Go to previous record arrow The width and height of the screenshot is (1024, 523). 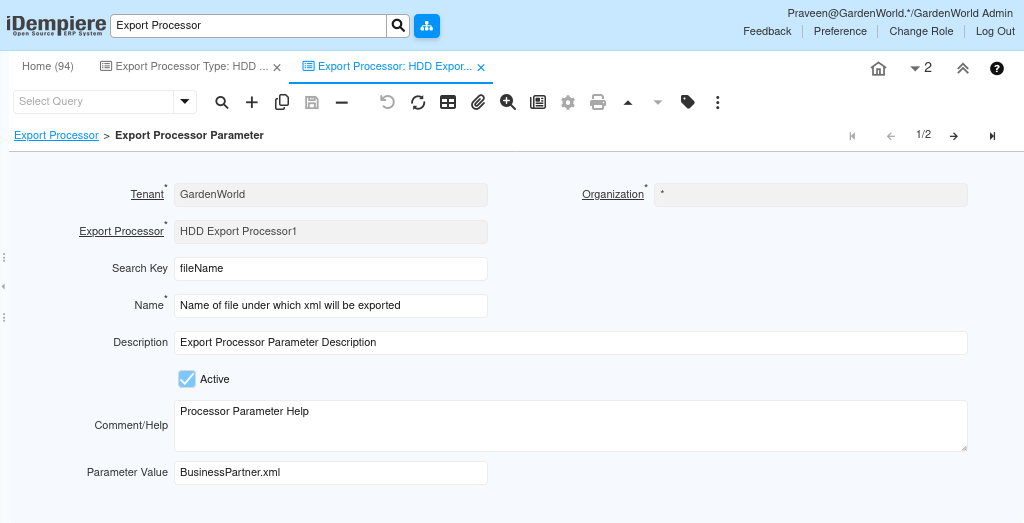pos(891,136)
